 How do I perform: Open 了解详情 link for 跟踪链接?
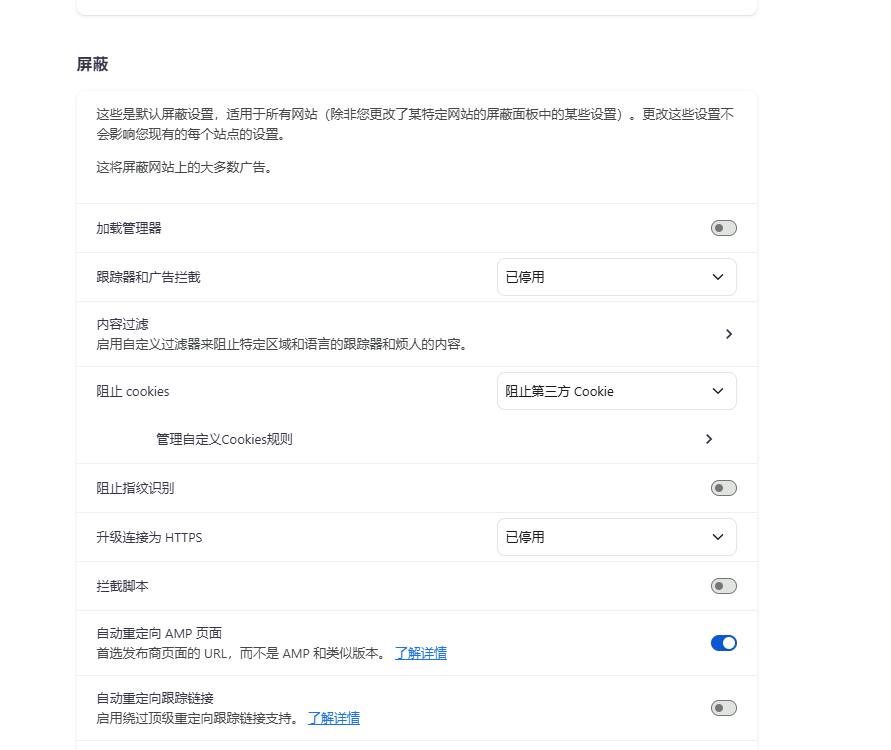(x=334, y=718)
